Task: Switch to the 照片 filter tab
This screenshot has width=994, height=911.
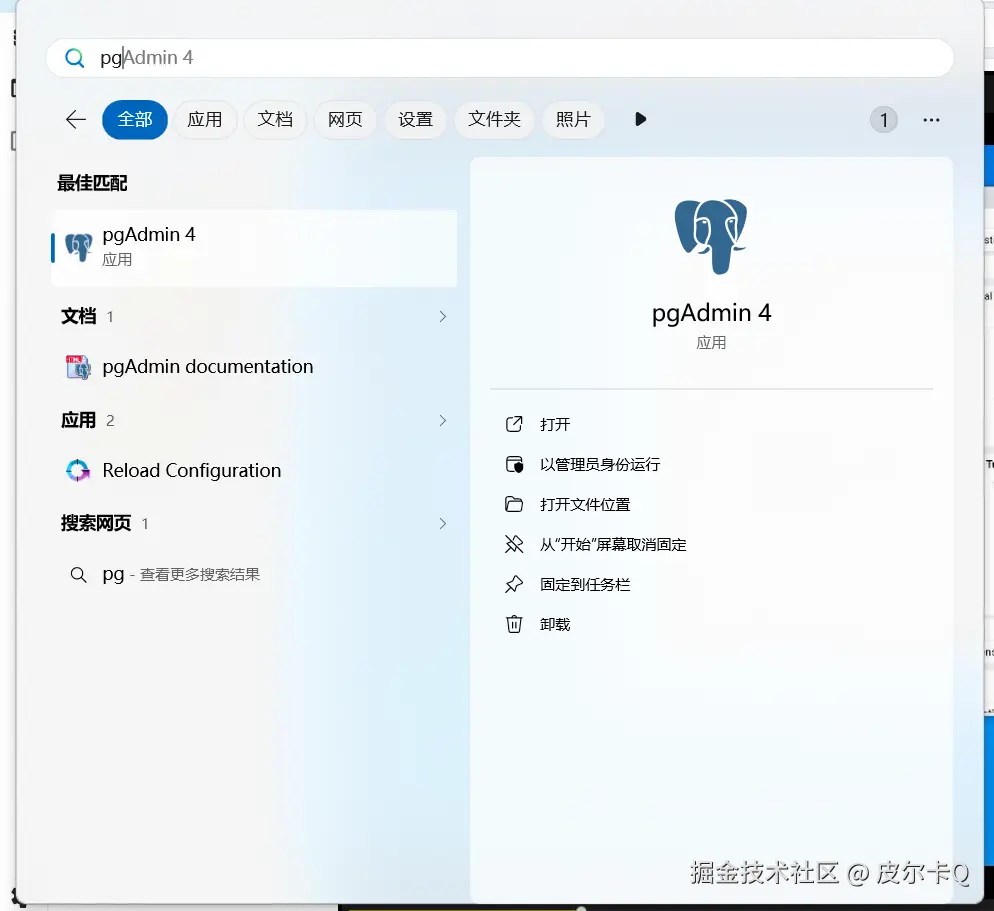Action: tap(573, 119)
